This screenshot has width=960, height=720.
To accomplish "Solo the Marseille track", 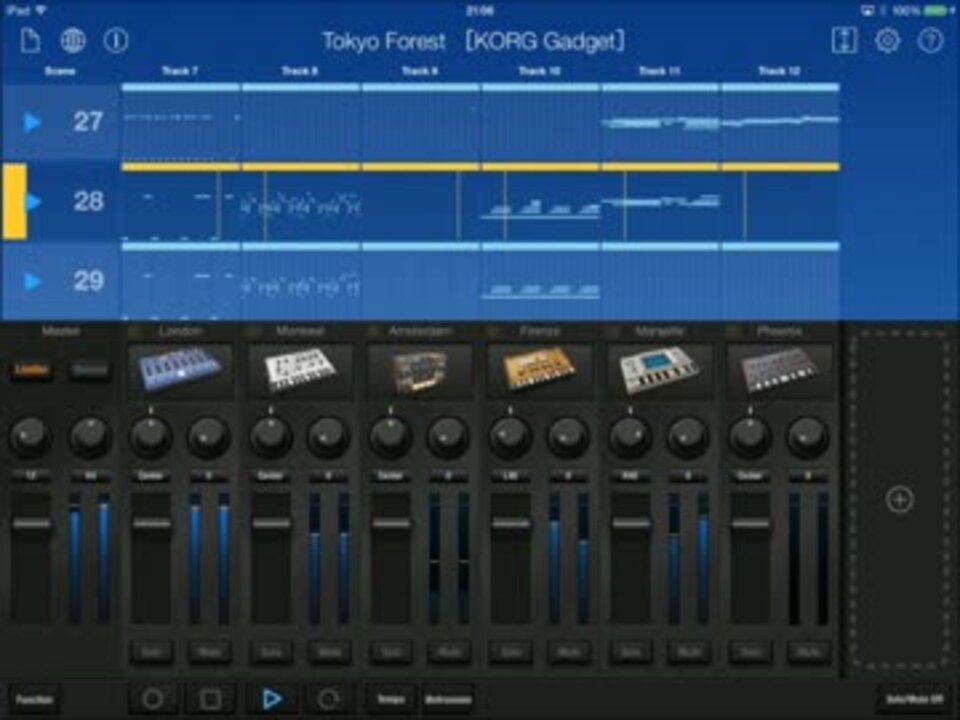I will 631,653.
